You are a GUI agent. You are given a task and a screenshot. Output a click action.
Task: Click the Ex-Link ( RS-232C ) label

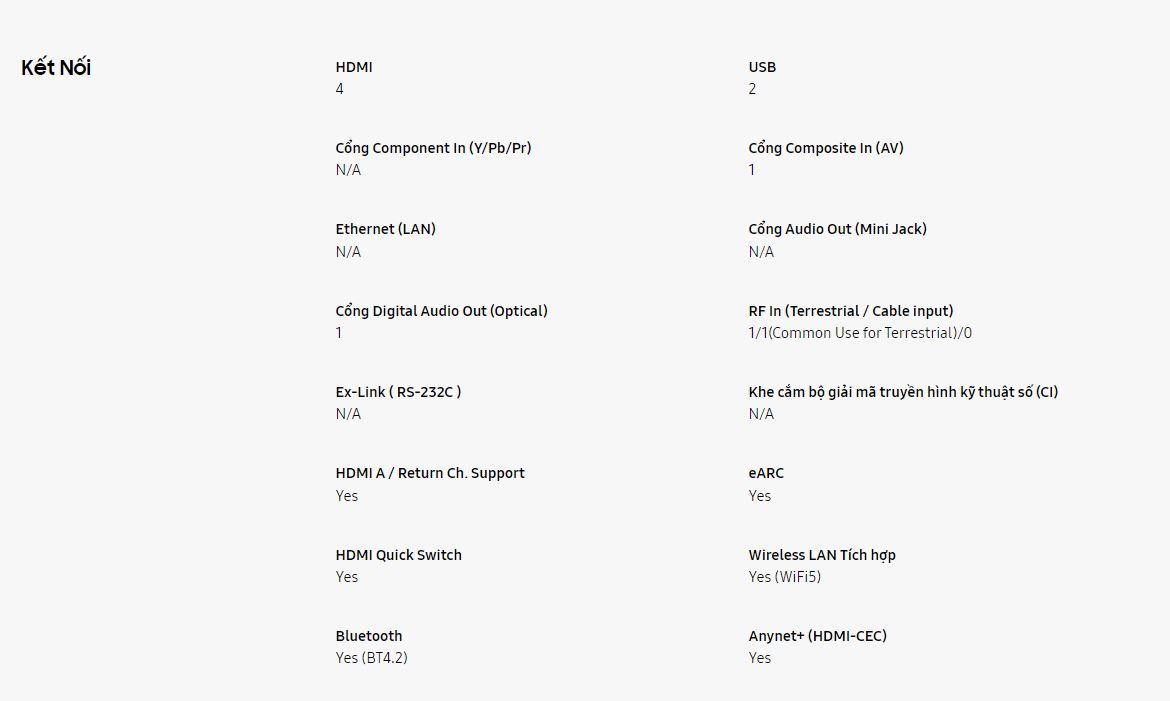pyautogui.click(x=398, y=392)
